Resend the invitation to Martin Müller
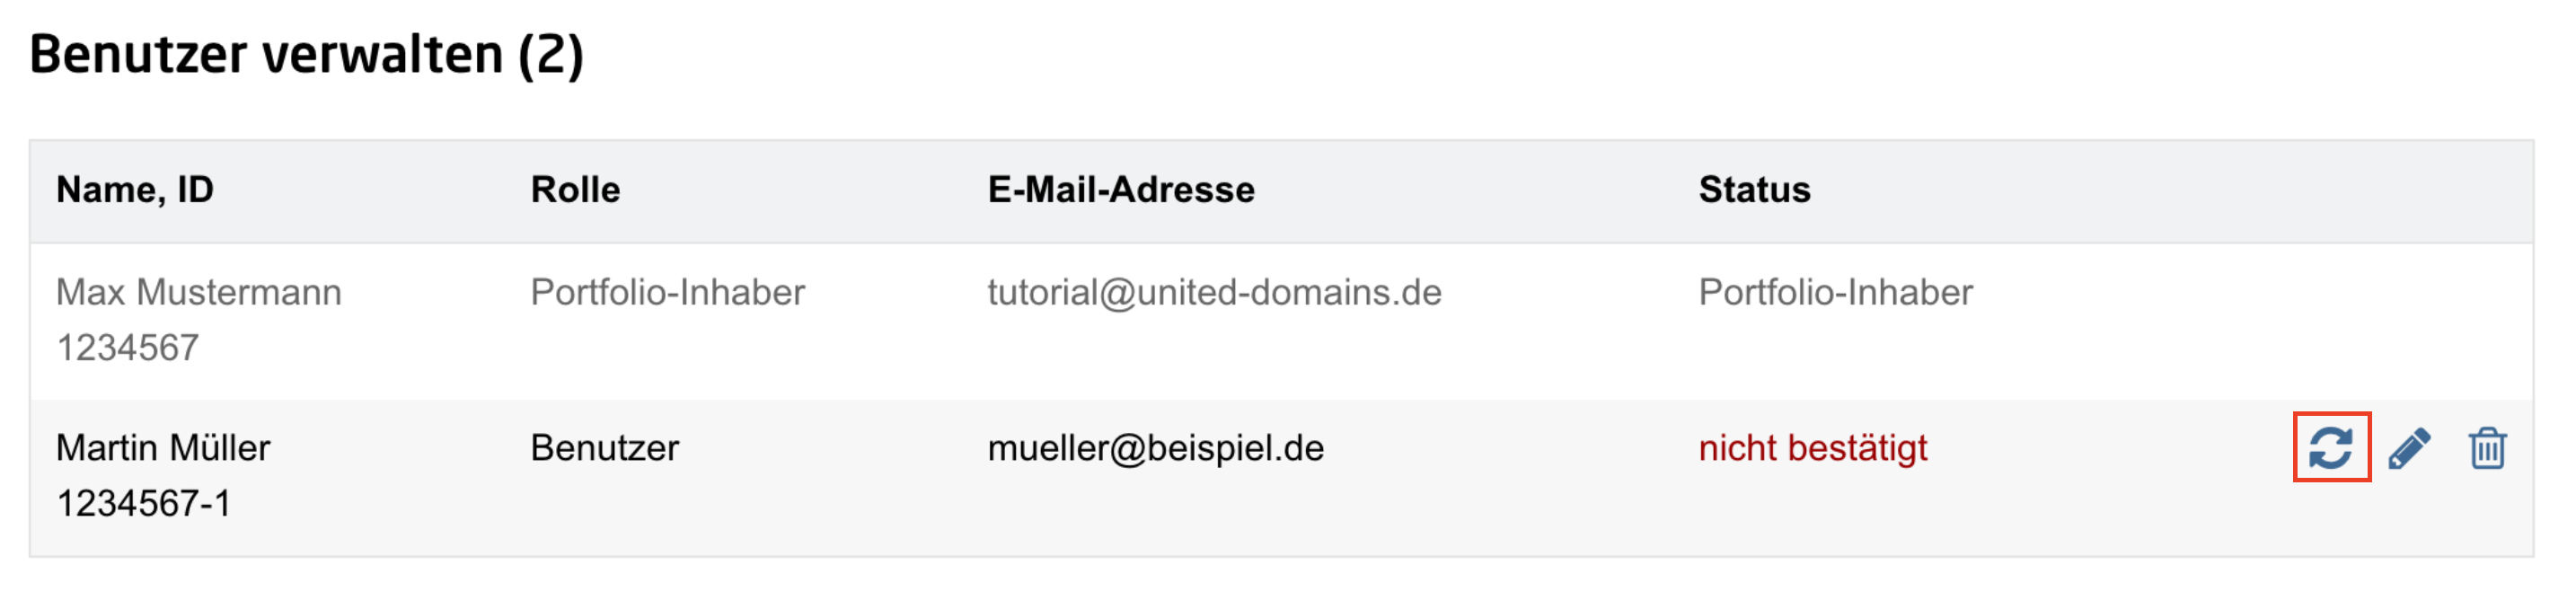The height and width of the screenshot is (600, 2576). tap(2331, 447)
